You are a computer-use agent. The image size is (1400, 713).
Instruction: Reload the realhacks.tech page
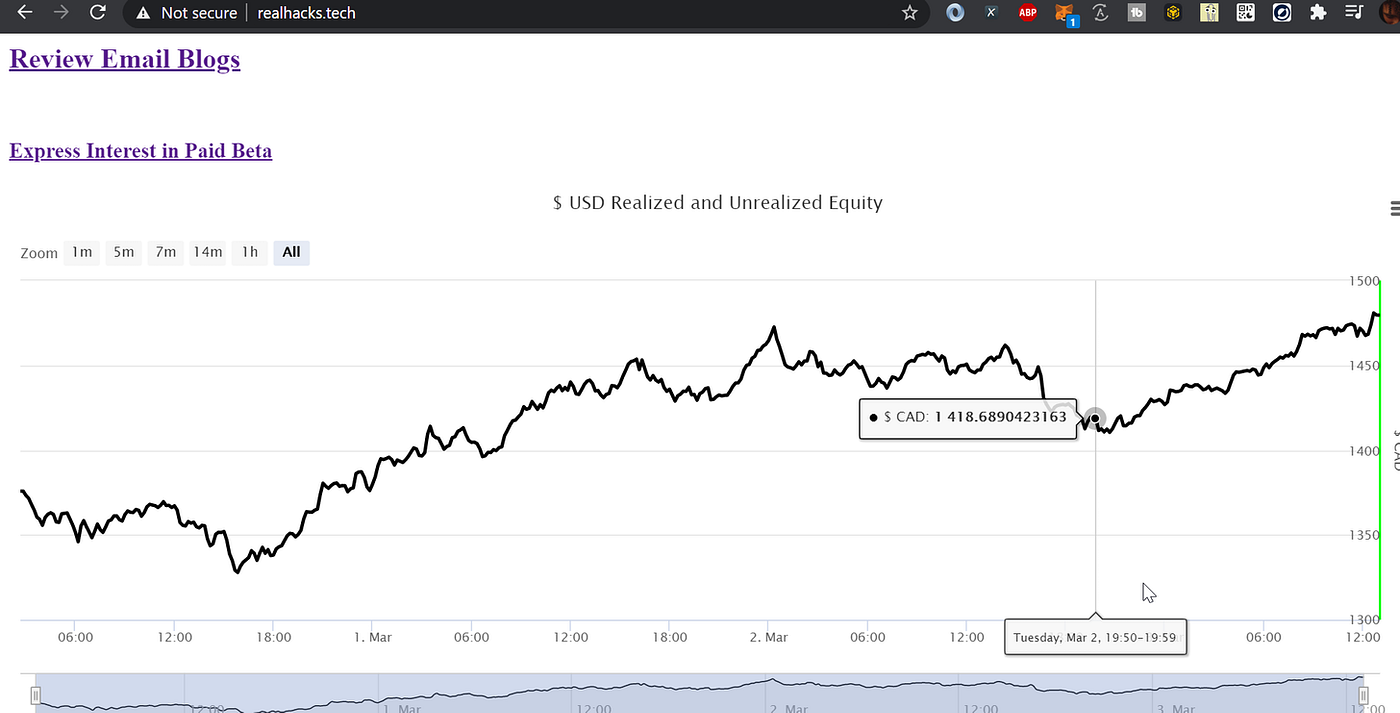[x=96, y=13]
